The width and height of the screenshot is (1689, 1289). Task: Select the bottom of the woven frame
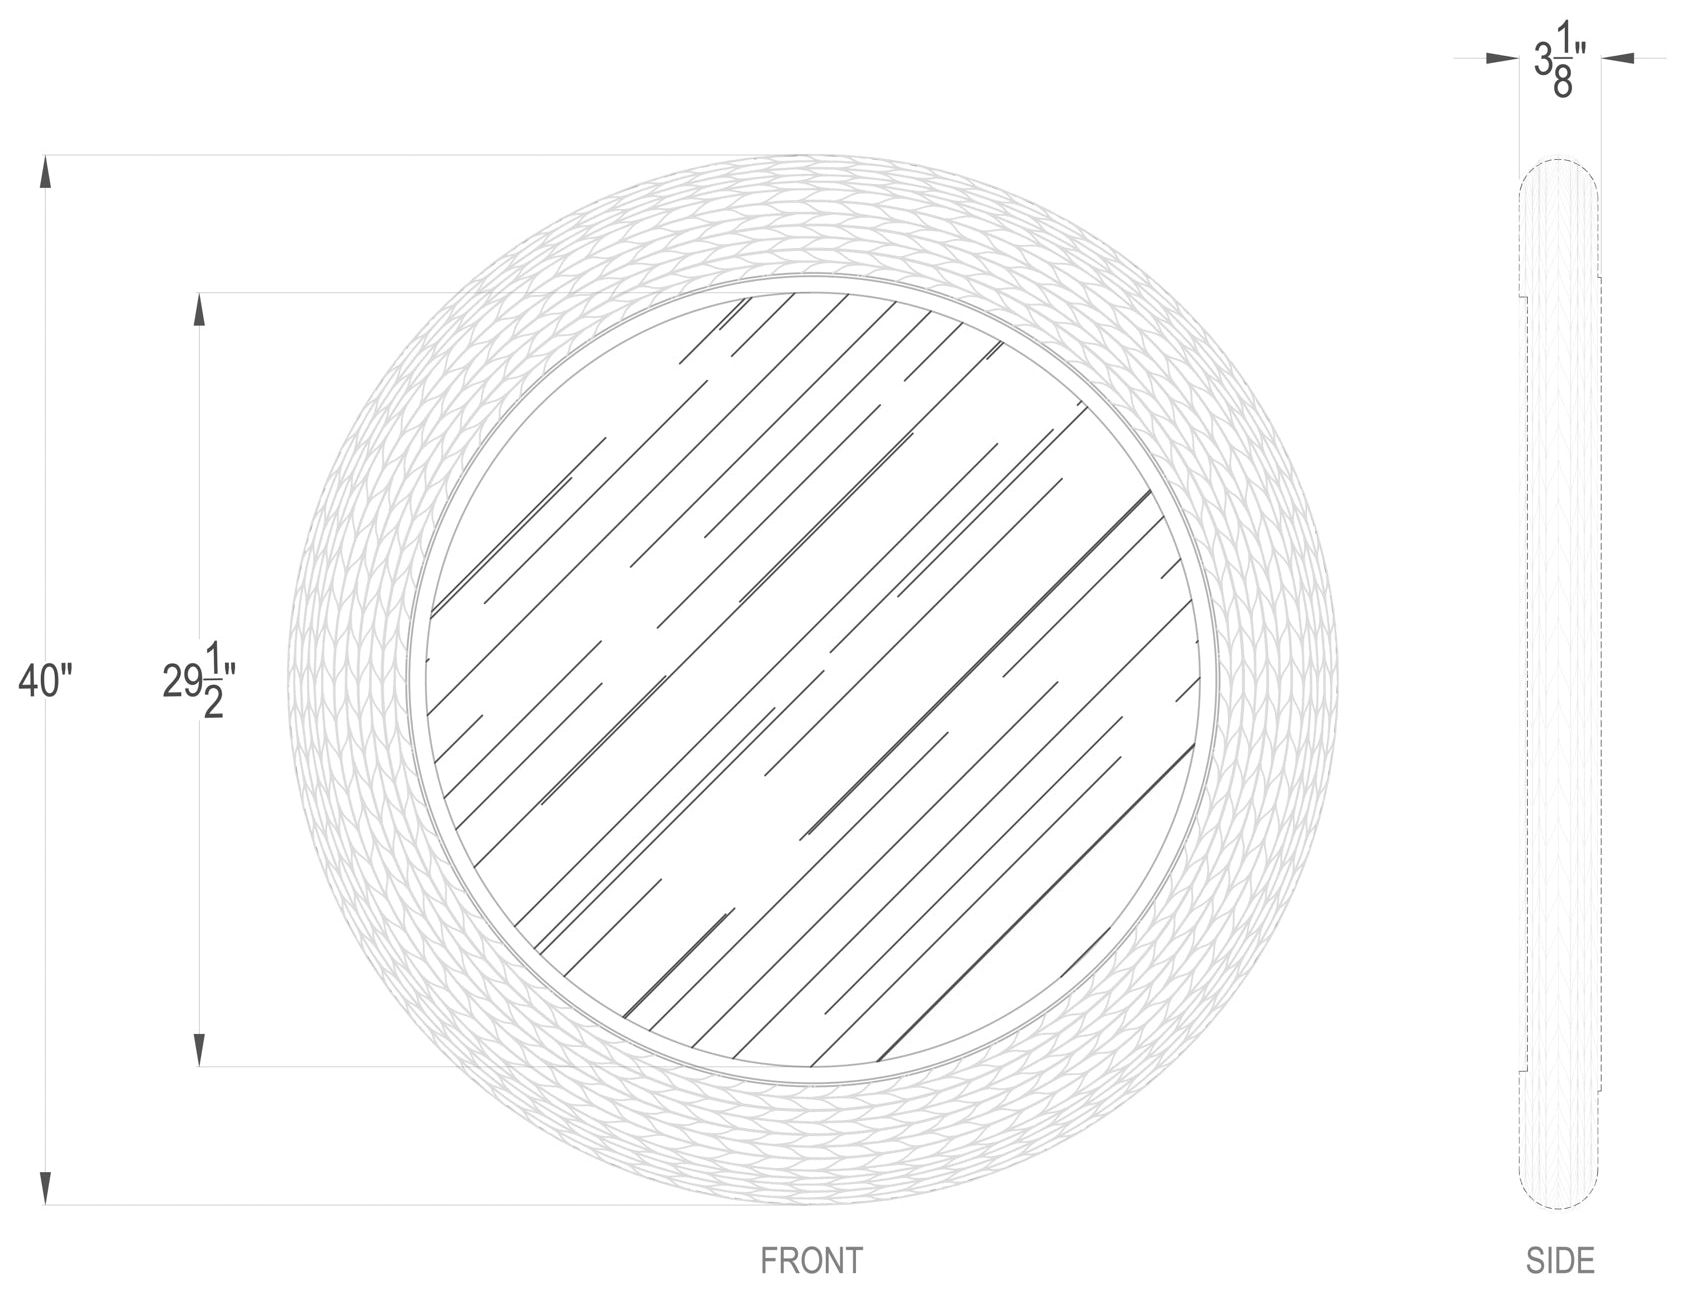(x=811, y=1145)
